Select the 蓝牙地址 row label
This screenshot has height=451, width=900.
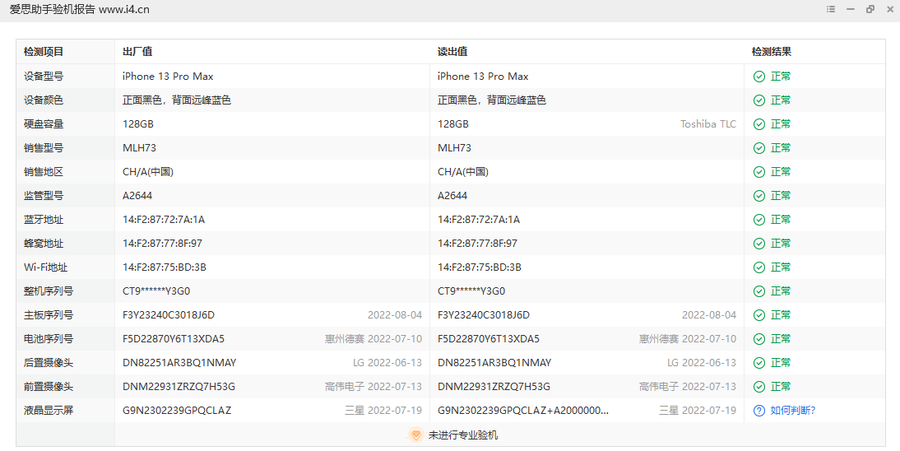tap(44, 220)
